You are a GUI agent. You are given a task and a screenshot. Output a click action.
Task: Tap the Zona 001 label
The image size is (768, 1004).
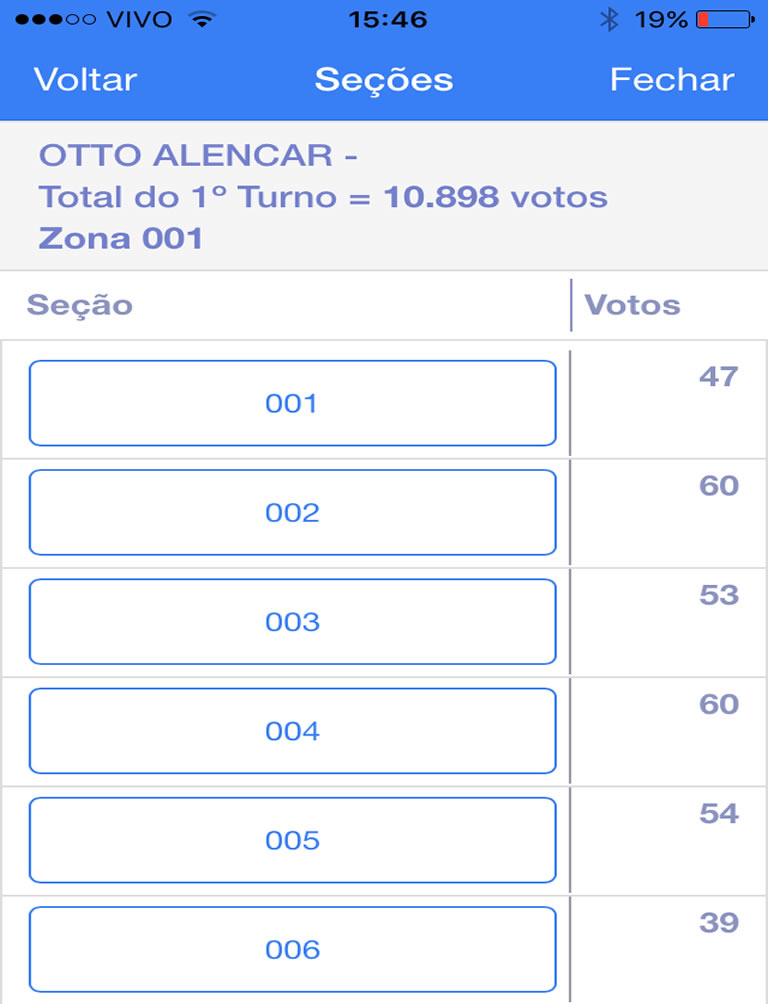point(120,238)
